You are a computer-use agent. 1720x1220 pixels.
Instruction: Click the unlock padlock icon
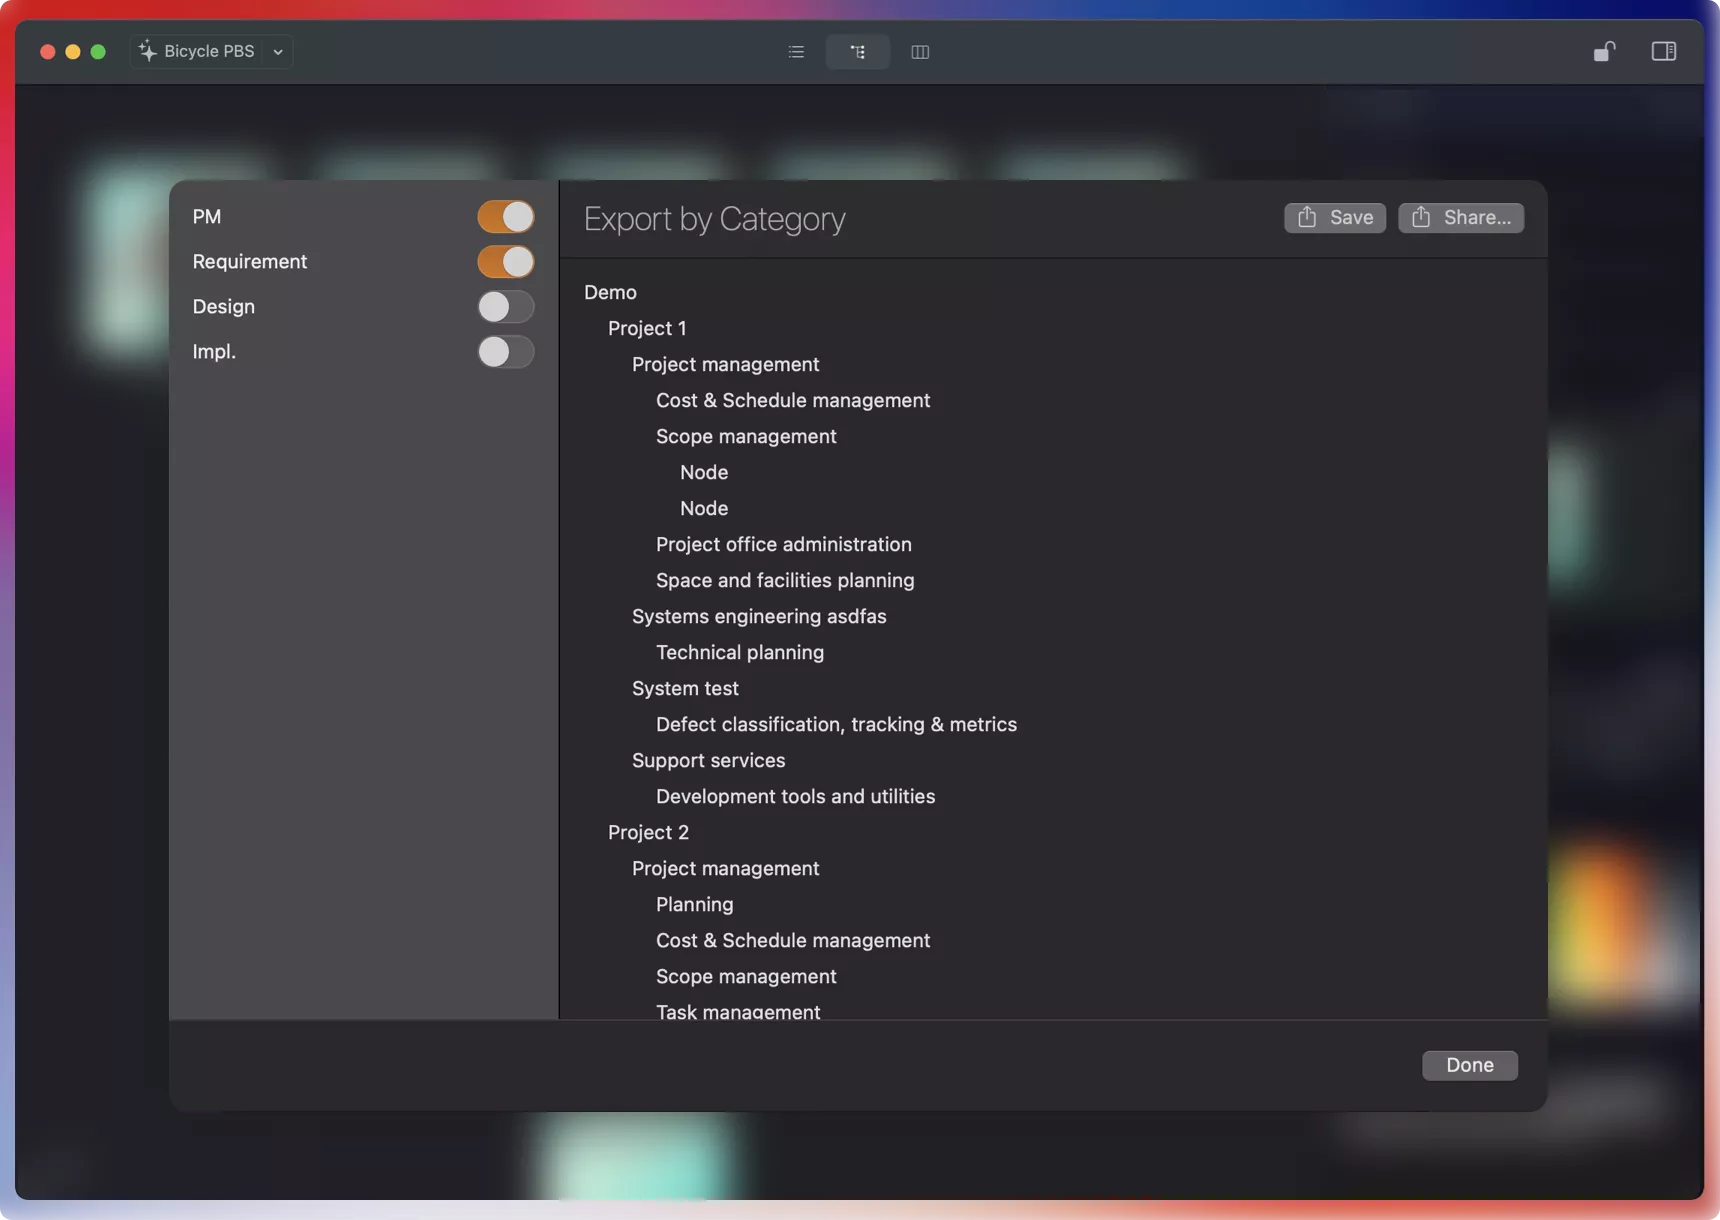pos(1604,52)
